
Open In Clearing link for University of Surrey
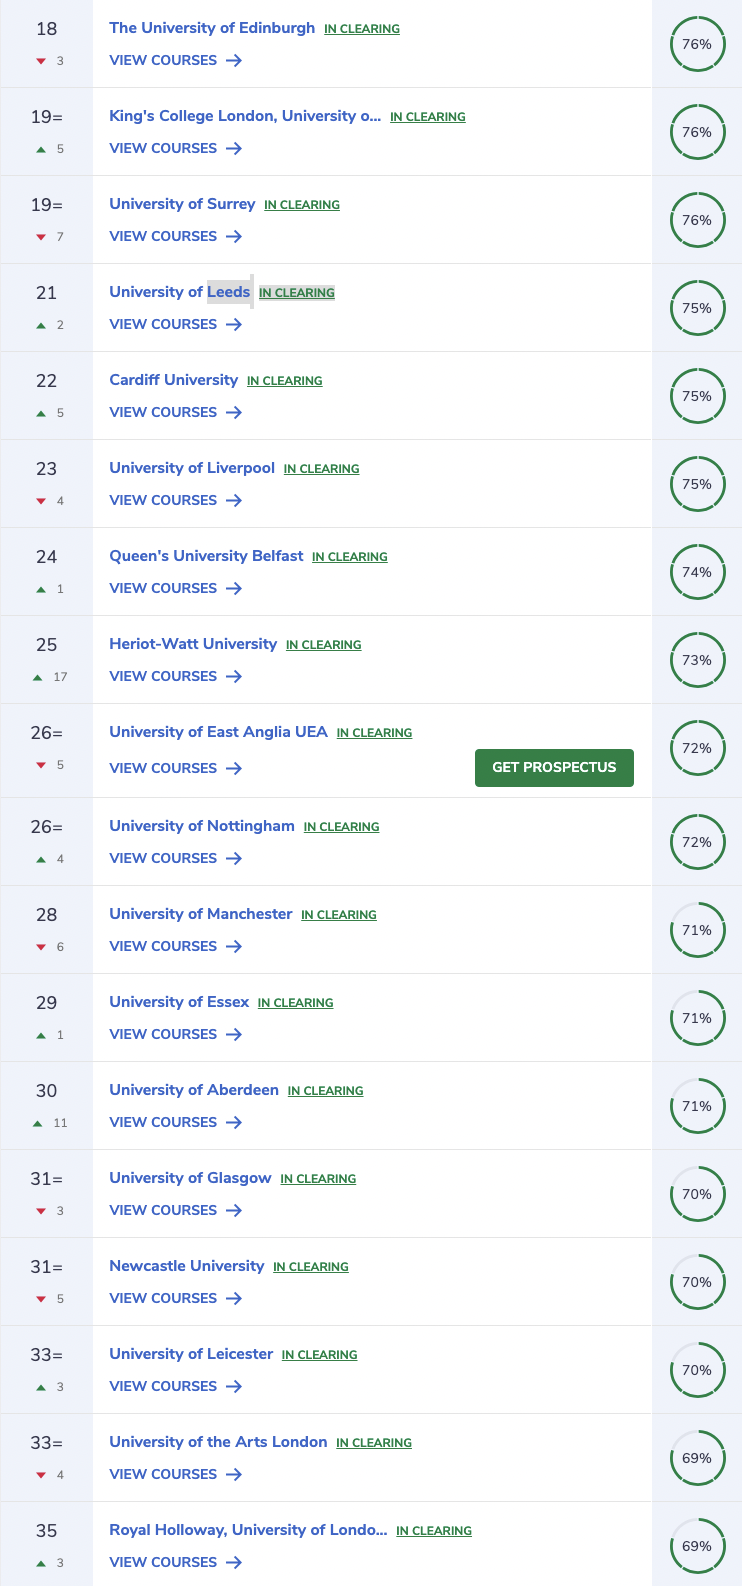click(302, 205)
